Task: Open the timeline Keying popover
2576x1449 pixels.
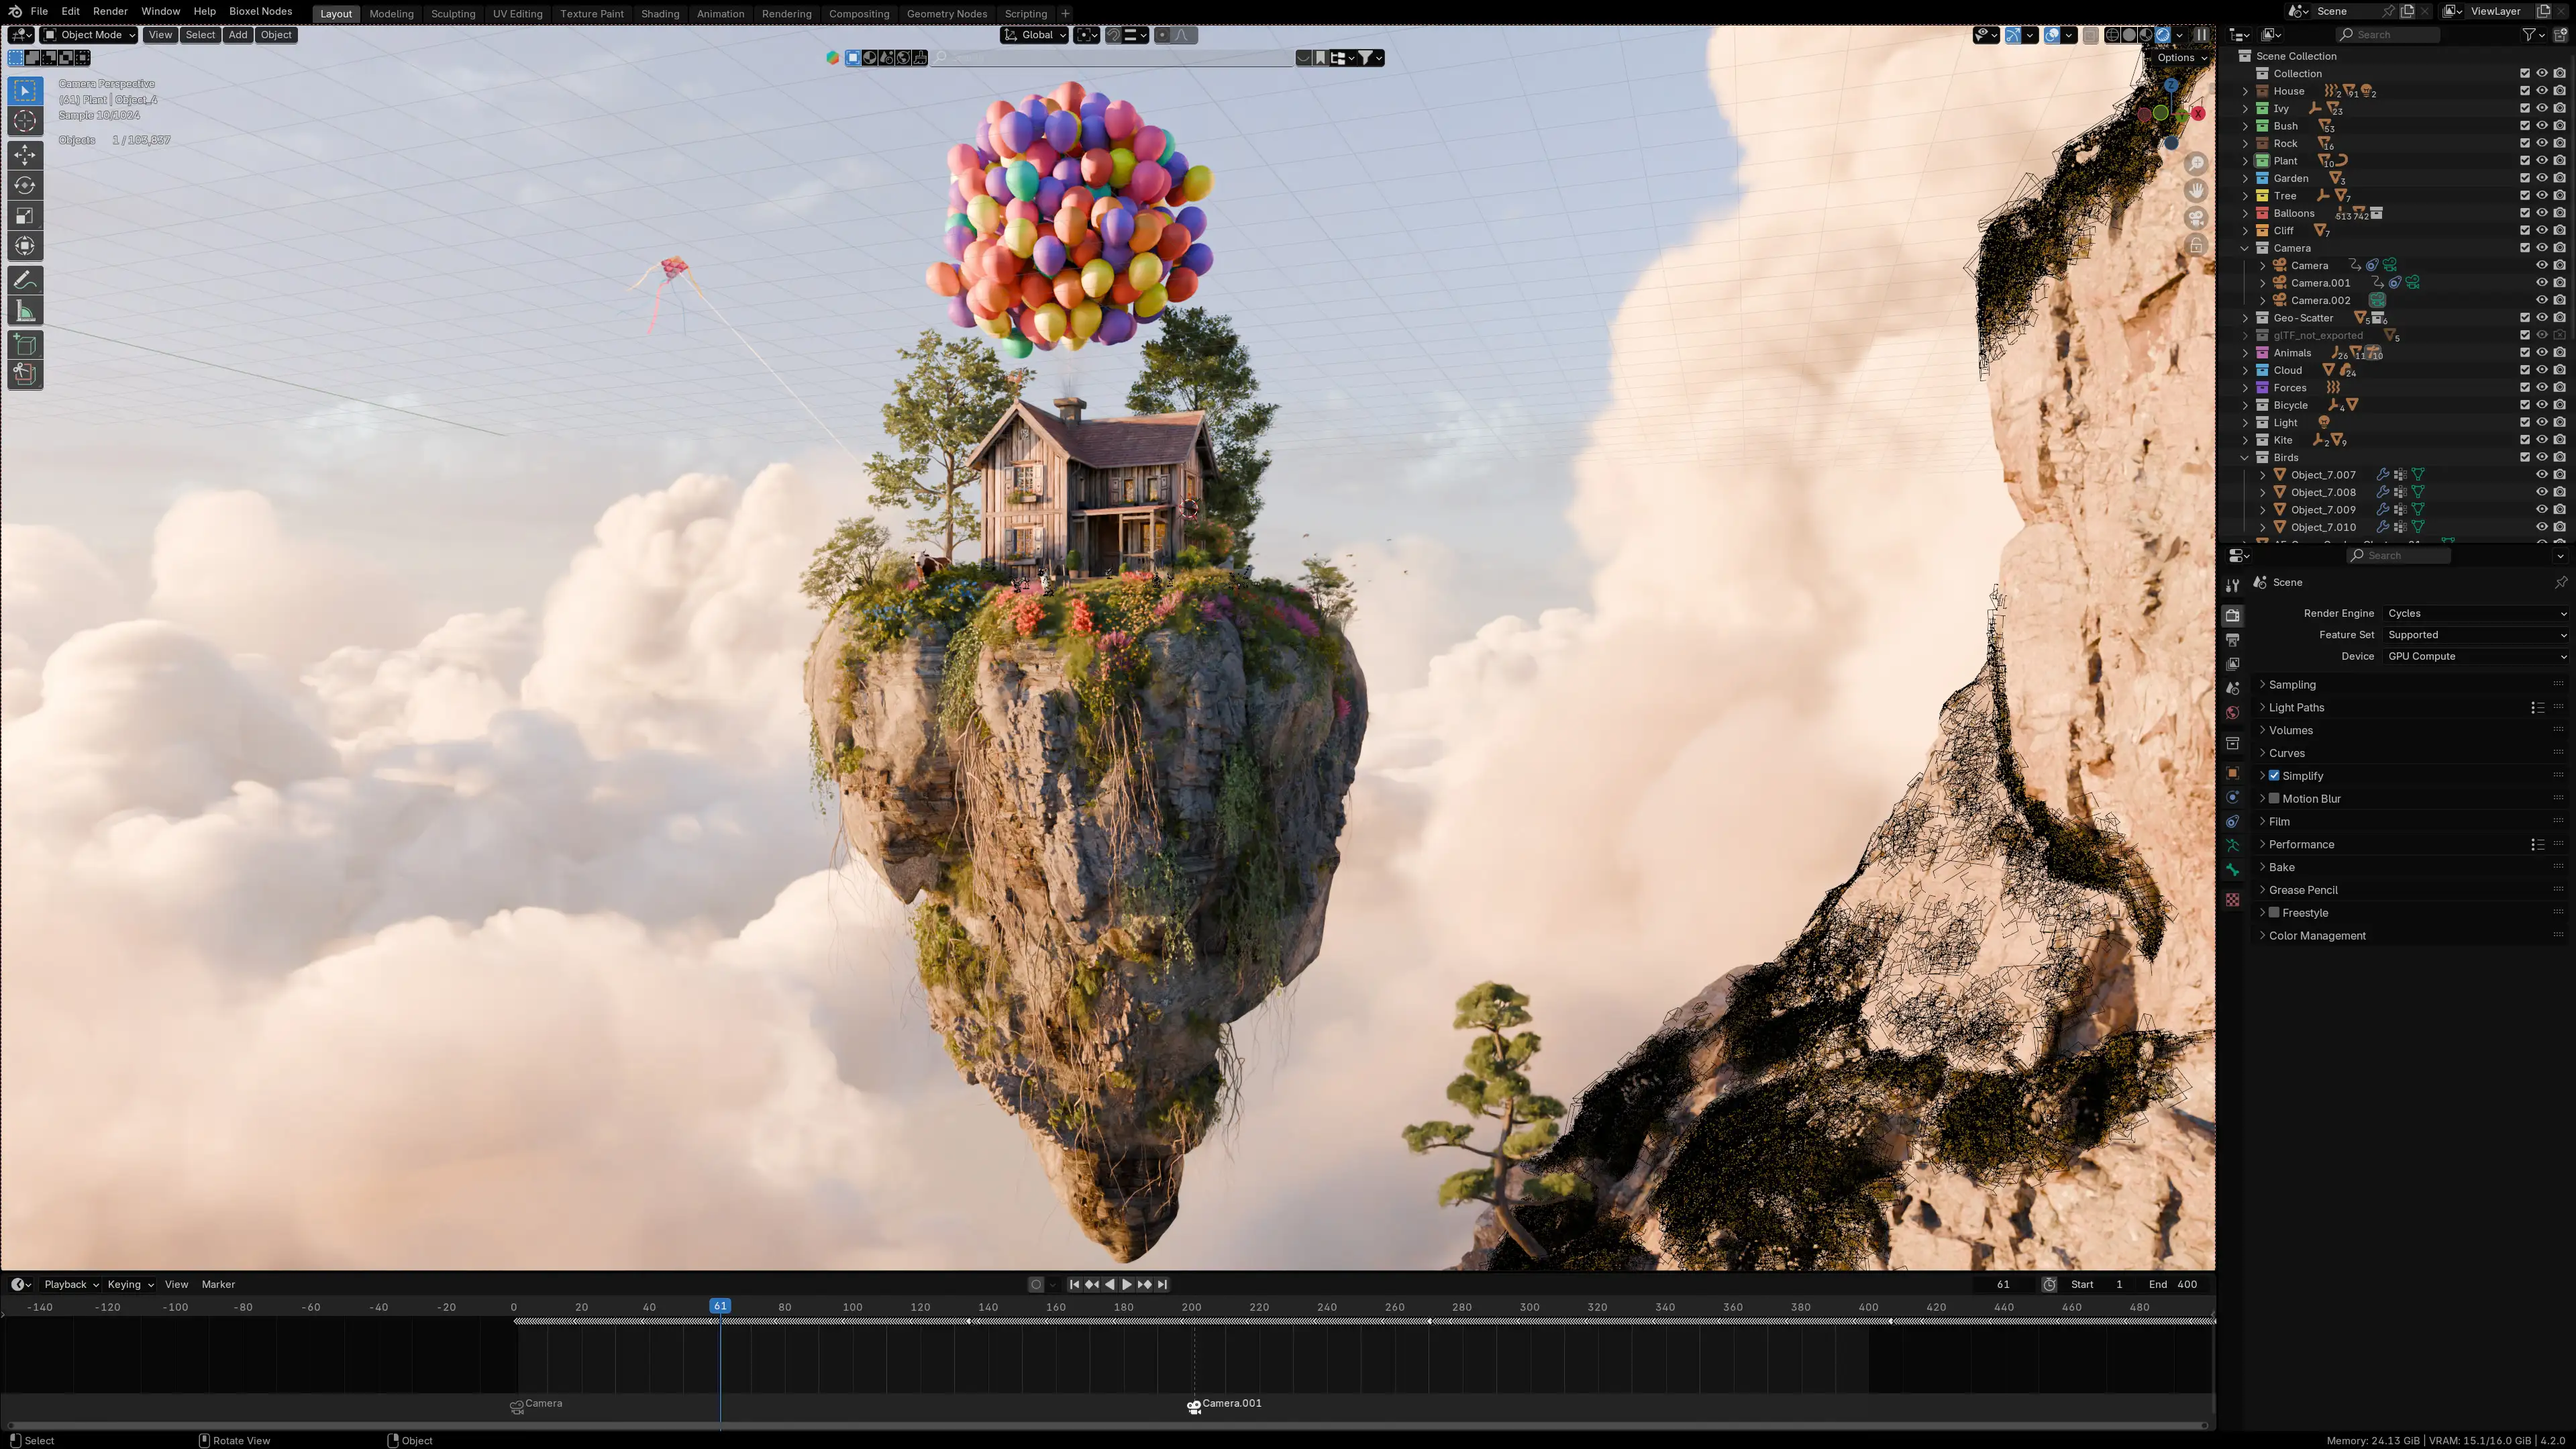Action: tap(130, 1285)
